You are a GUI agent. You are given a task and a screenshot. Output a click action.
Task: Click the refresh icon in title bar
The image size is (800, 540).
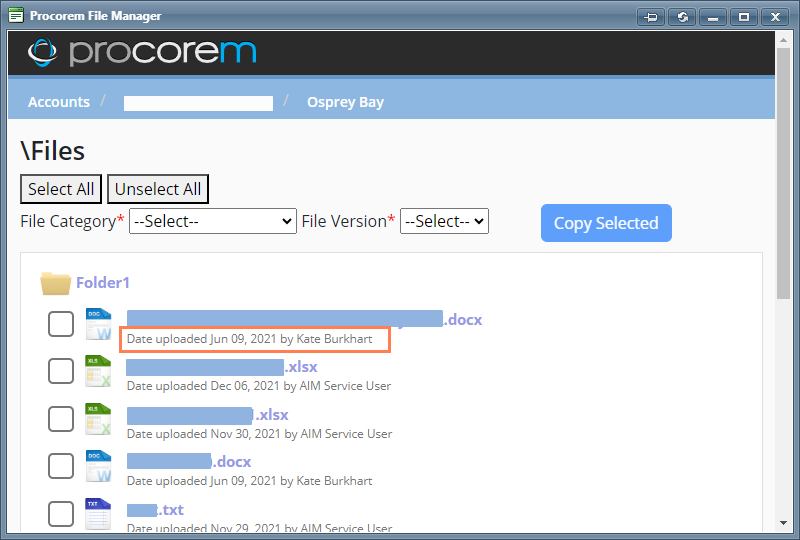[x=682, y=17]
